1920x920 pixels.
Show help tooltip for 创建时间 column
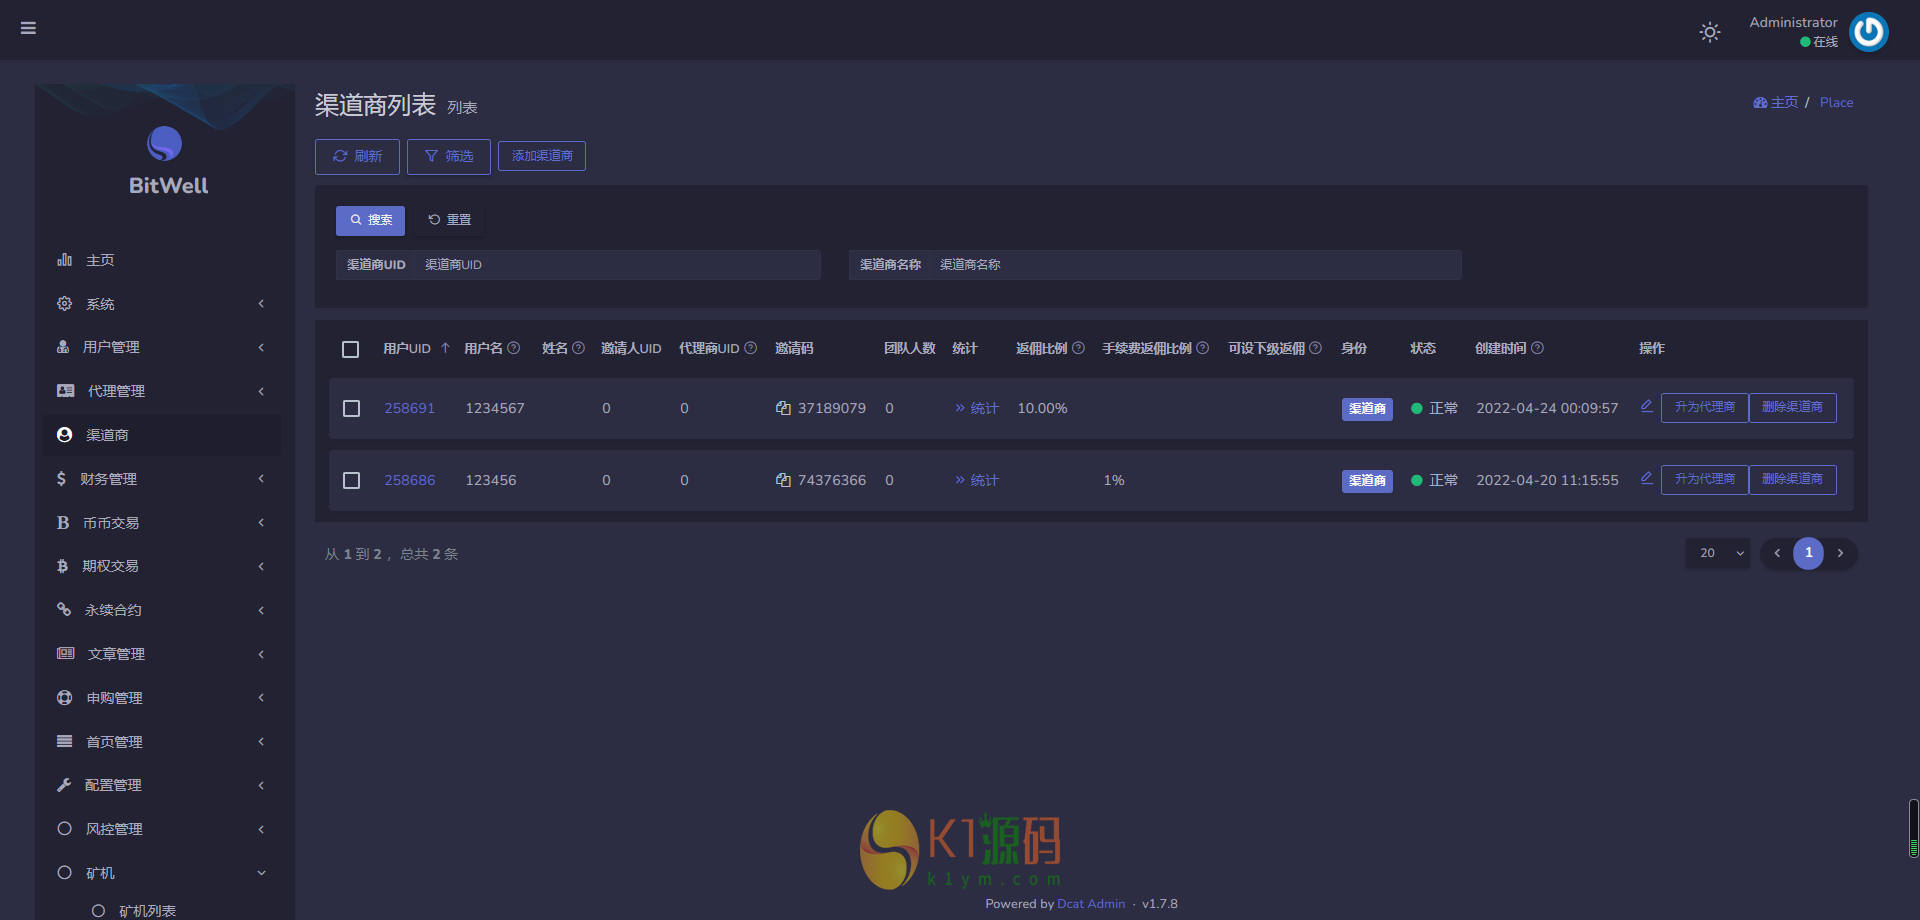click(x=1538, y=348)
